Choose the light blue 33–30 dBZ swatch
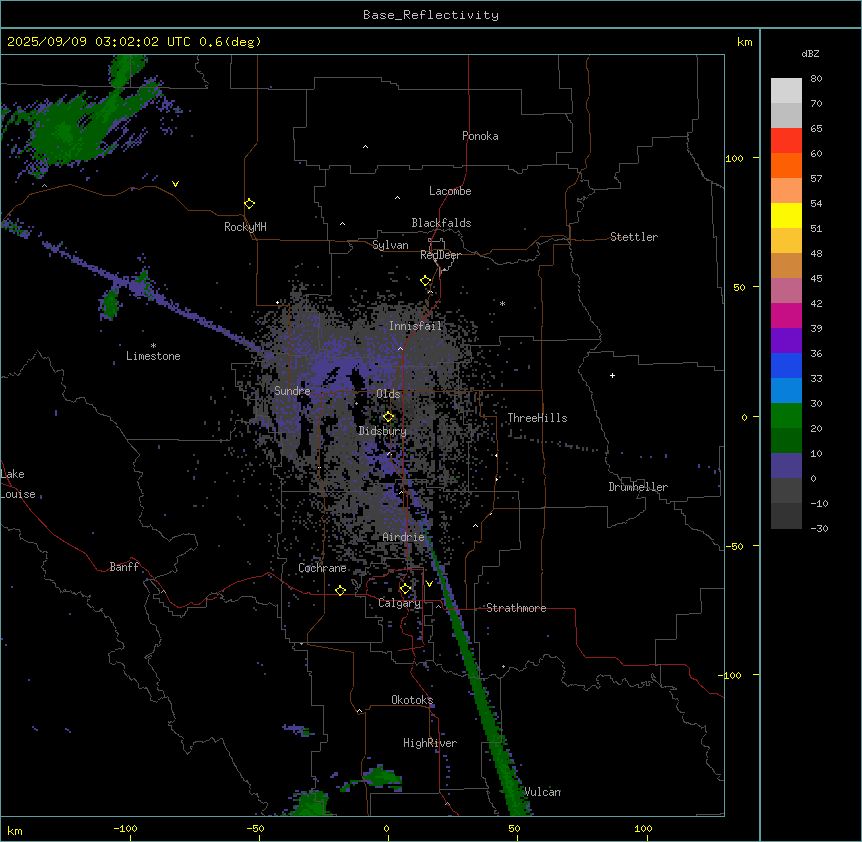Image resolution: width=862 pixels, height=842 pixels. coord(786,391)
